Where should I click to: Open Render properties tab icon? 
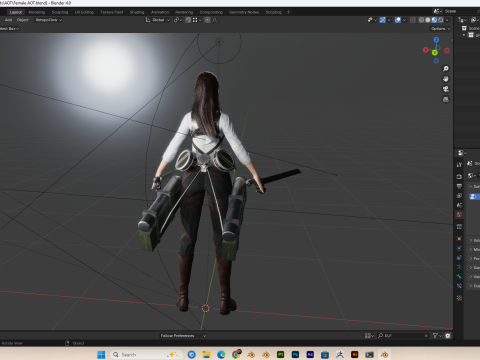pos(459,177)
